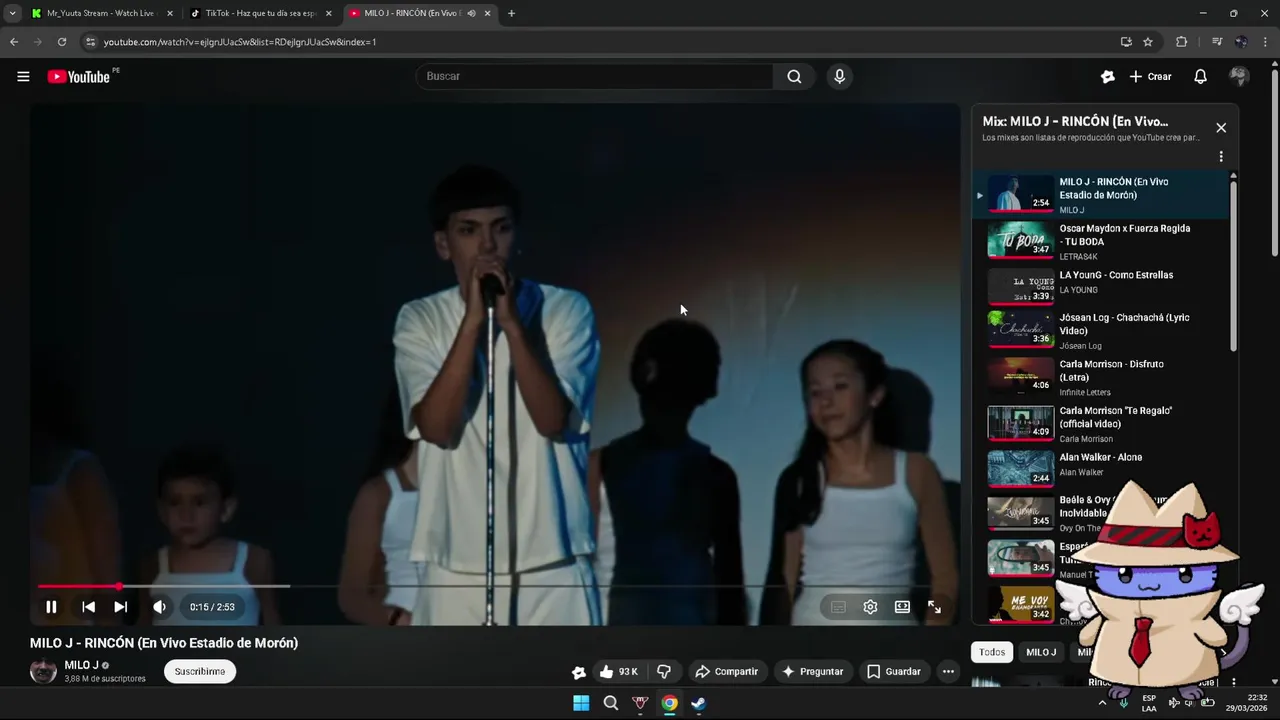The image size is (1280, 720).
Task: Like the video showing 93 K
Action: point(619,671)
